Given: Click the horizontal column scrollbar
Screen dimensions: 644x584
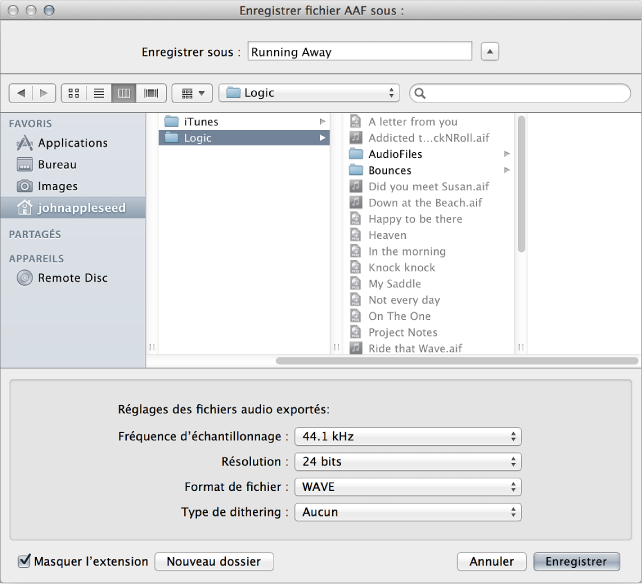Looking at the screenshot, I should pyautogui.click(x=457, y=361).
